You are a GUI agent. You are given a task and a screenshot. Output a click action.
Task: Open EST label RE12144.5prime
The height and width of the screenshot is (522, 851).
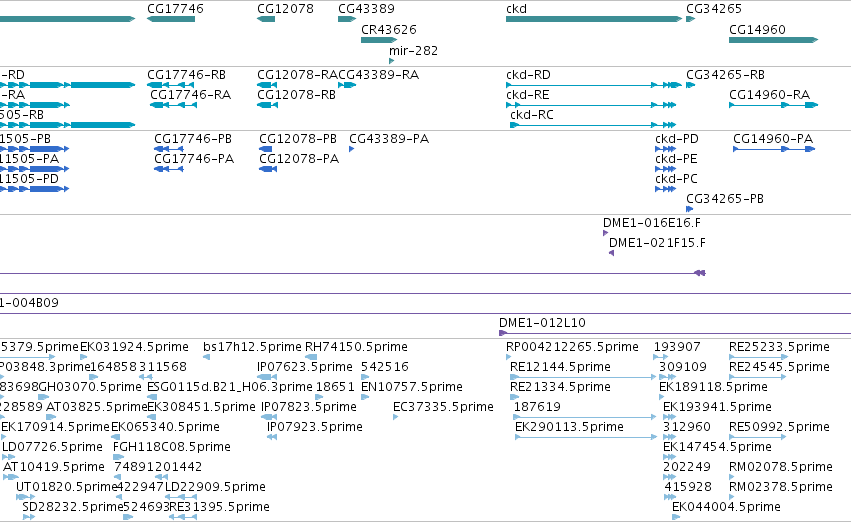point(560,366)
